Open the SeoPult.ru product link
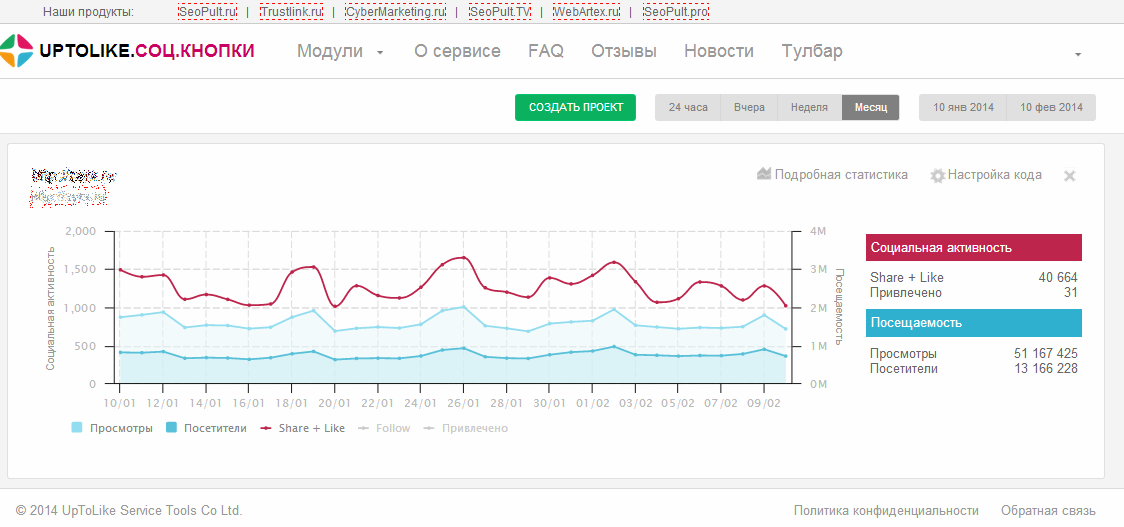Screen dimensions: 1124x527 (x=208, y=12)
